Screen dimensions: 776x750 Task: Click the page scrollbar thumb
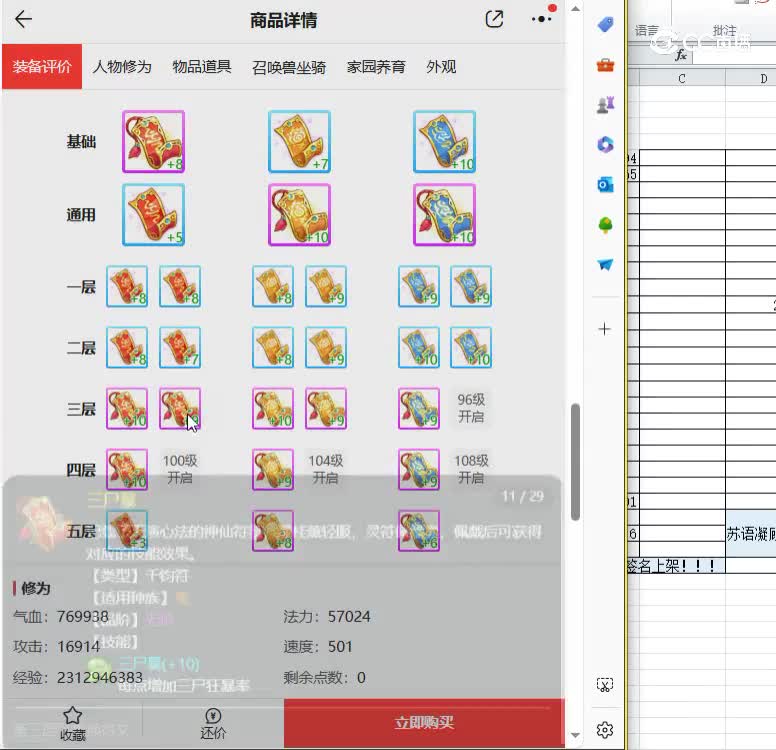point(575,462)
